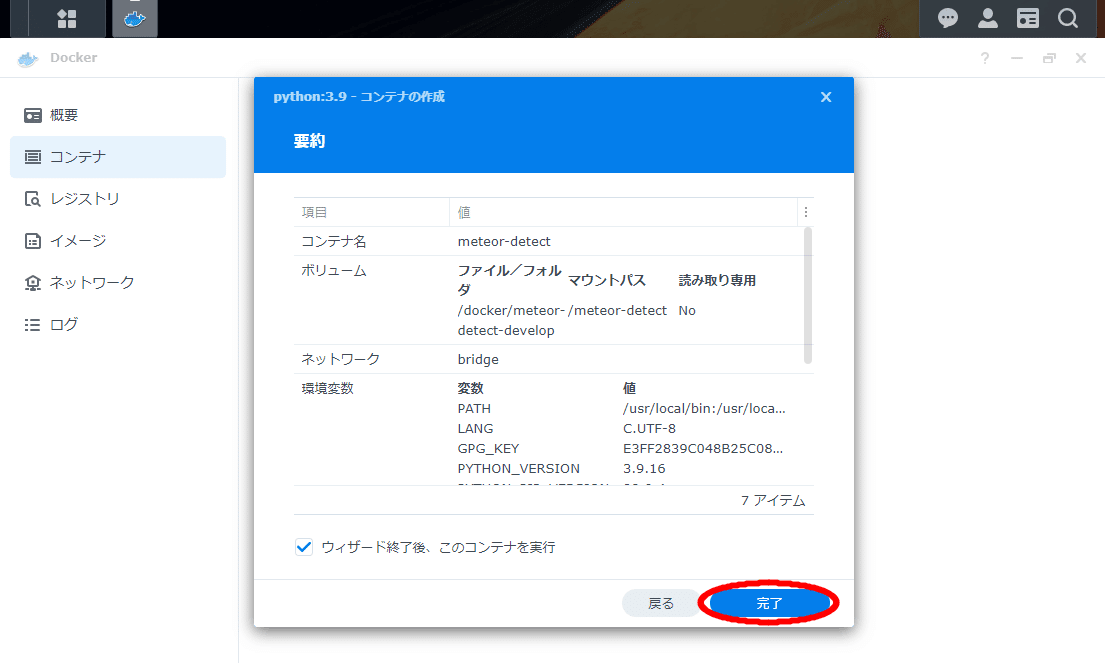
Task: Close the container creation dialog
Action: 826,97
